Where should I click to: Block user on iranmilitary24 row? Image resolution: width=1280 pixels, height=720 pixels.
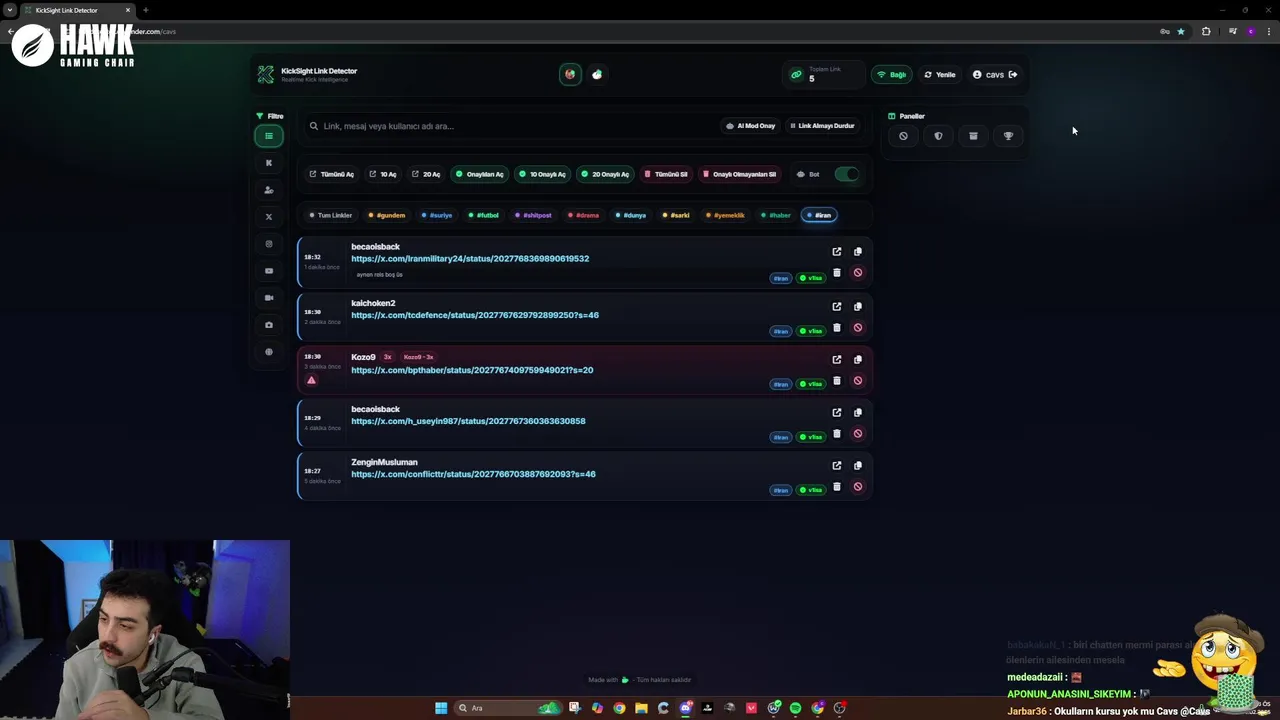click(x=857, y=273)
